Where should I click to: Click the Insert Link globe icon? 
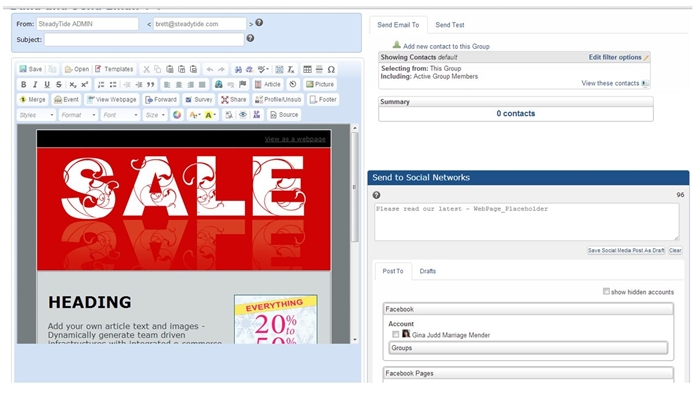pyautogui.click(x=219, y=84)
